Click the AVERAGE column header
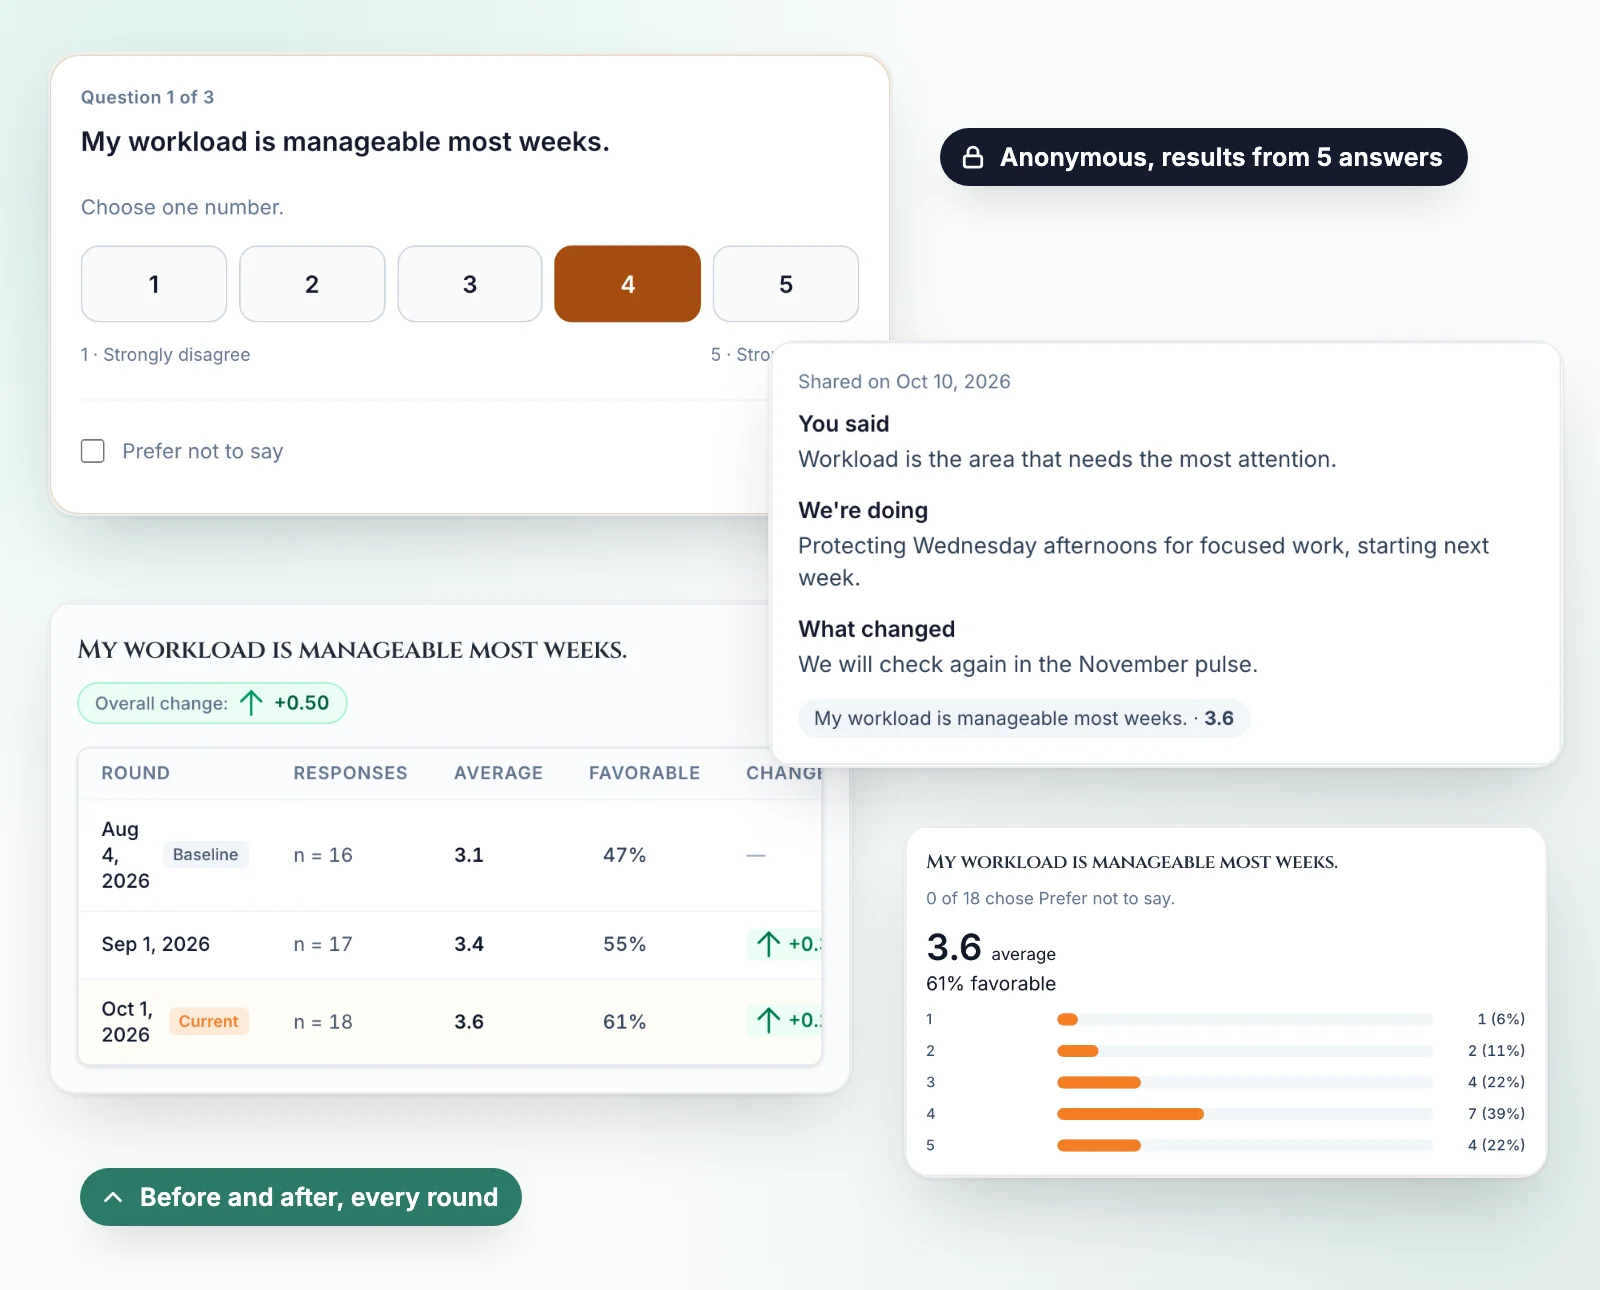1600x1290 pixels. (498, 773)
